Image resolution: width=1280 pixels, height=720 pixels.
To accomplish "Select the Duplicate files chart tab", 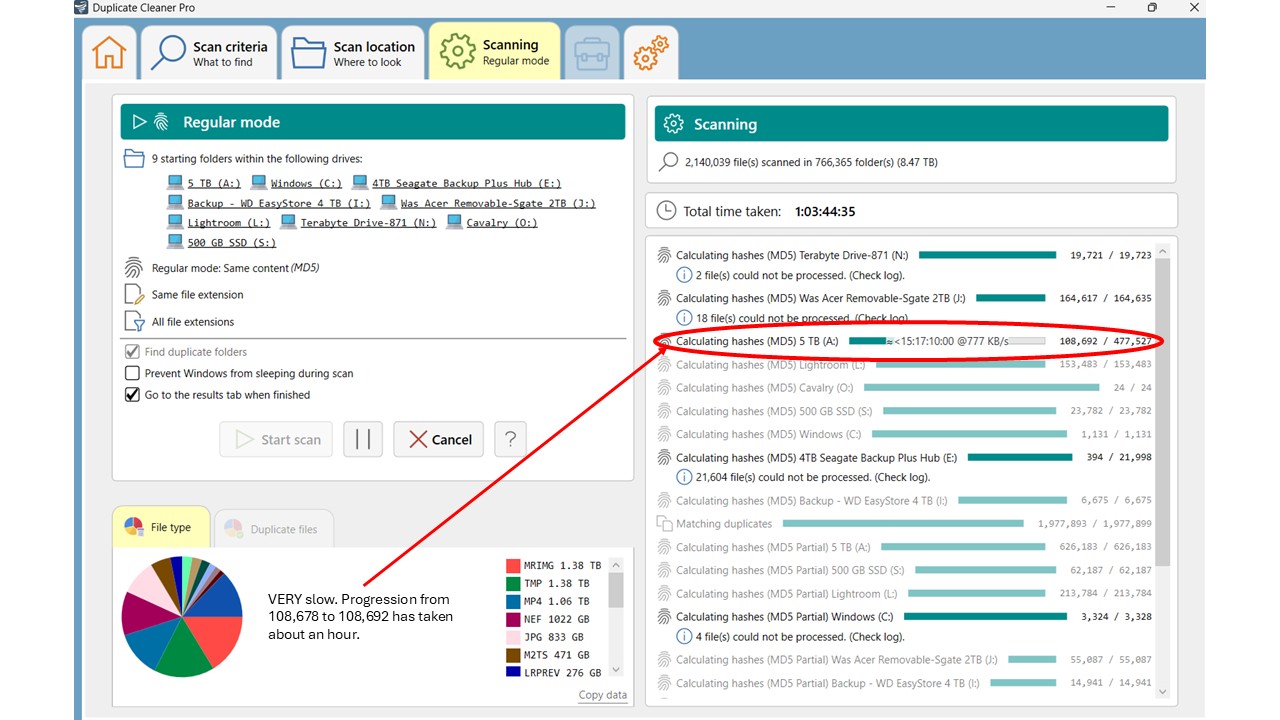I will pyautogui.click(x=273, y=529).
